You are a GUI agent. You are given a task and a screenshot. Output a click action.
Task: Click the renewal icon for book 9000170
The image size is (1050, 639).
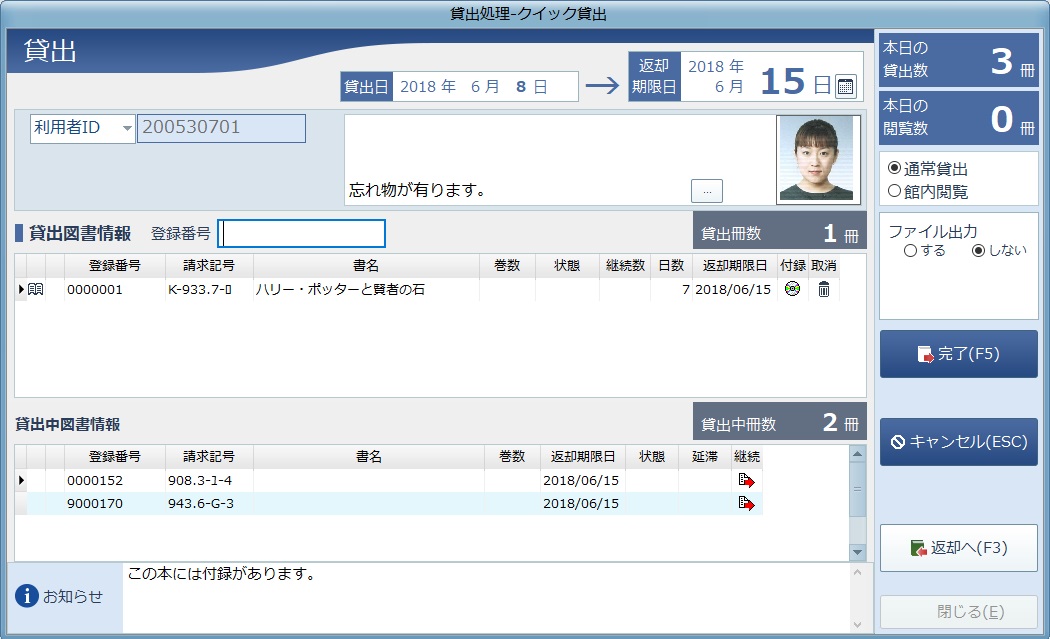point(746,503)
